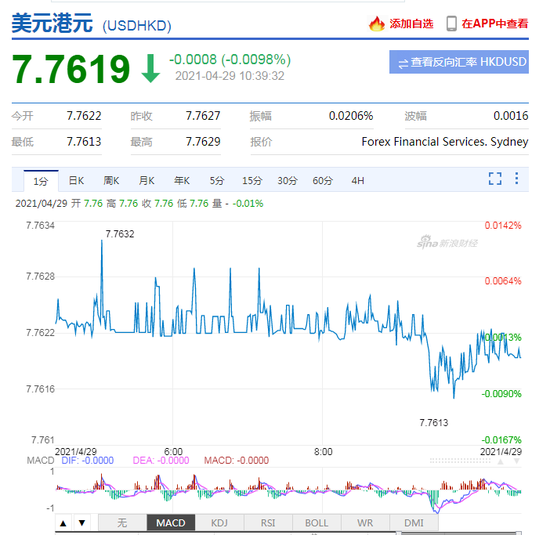
Task: Click the -0.0167% right axis label
Action: [x=502, y=440]
